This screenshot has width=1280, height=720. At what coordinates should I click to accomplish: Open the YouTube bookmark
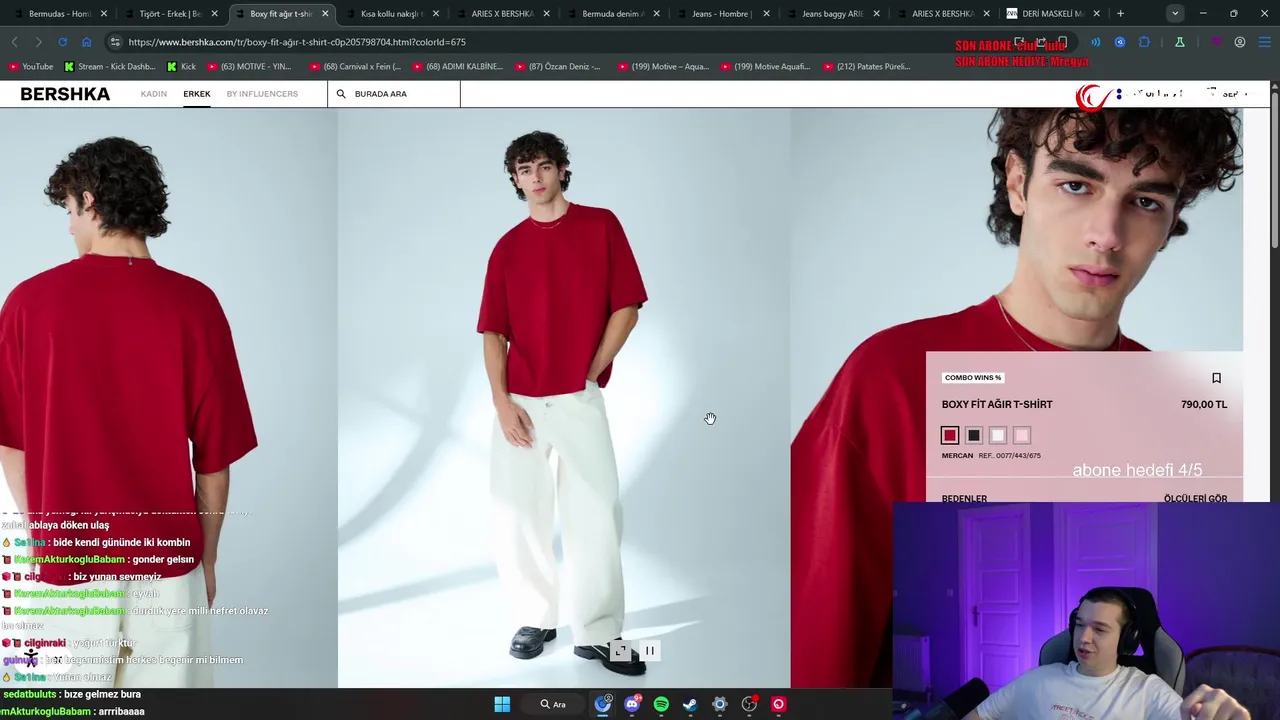point(30,67)
